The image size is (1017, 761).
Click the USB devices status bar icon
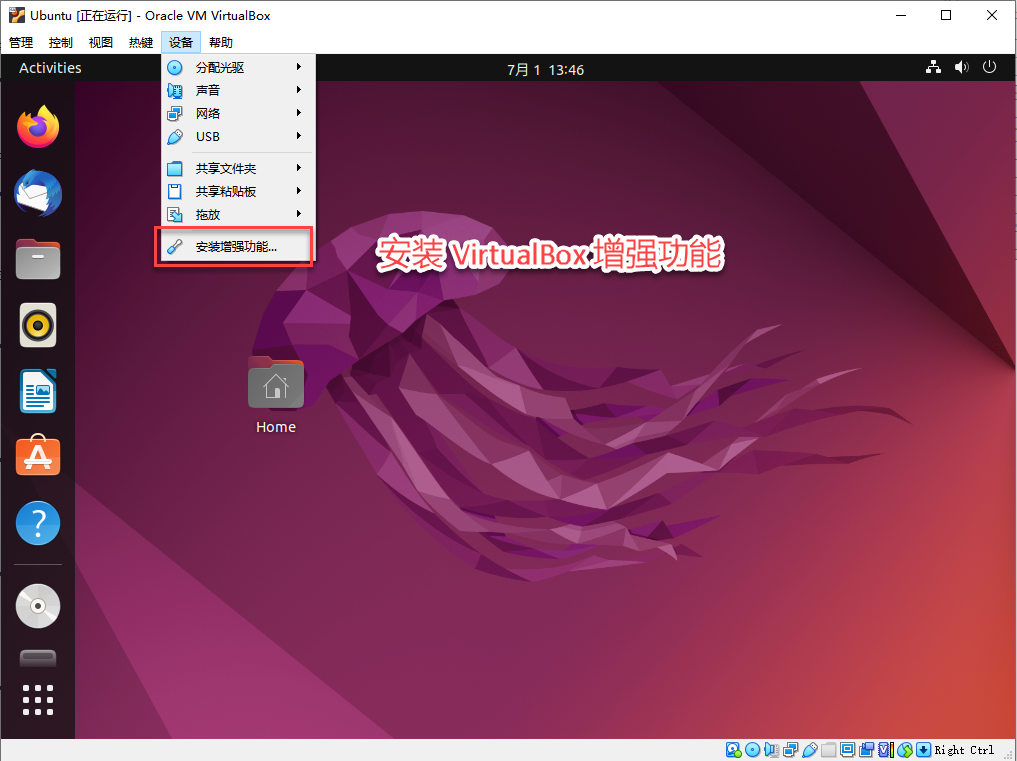tap(810, 750)
